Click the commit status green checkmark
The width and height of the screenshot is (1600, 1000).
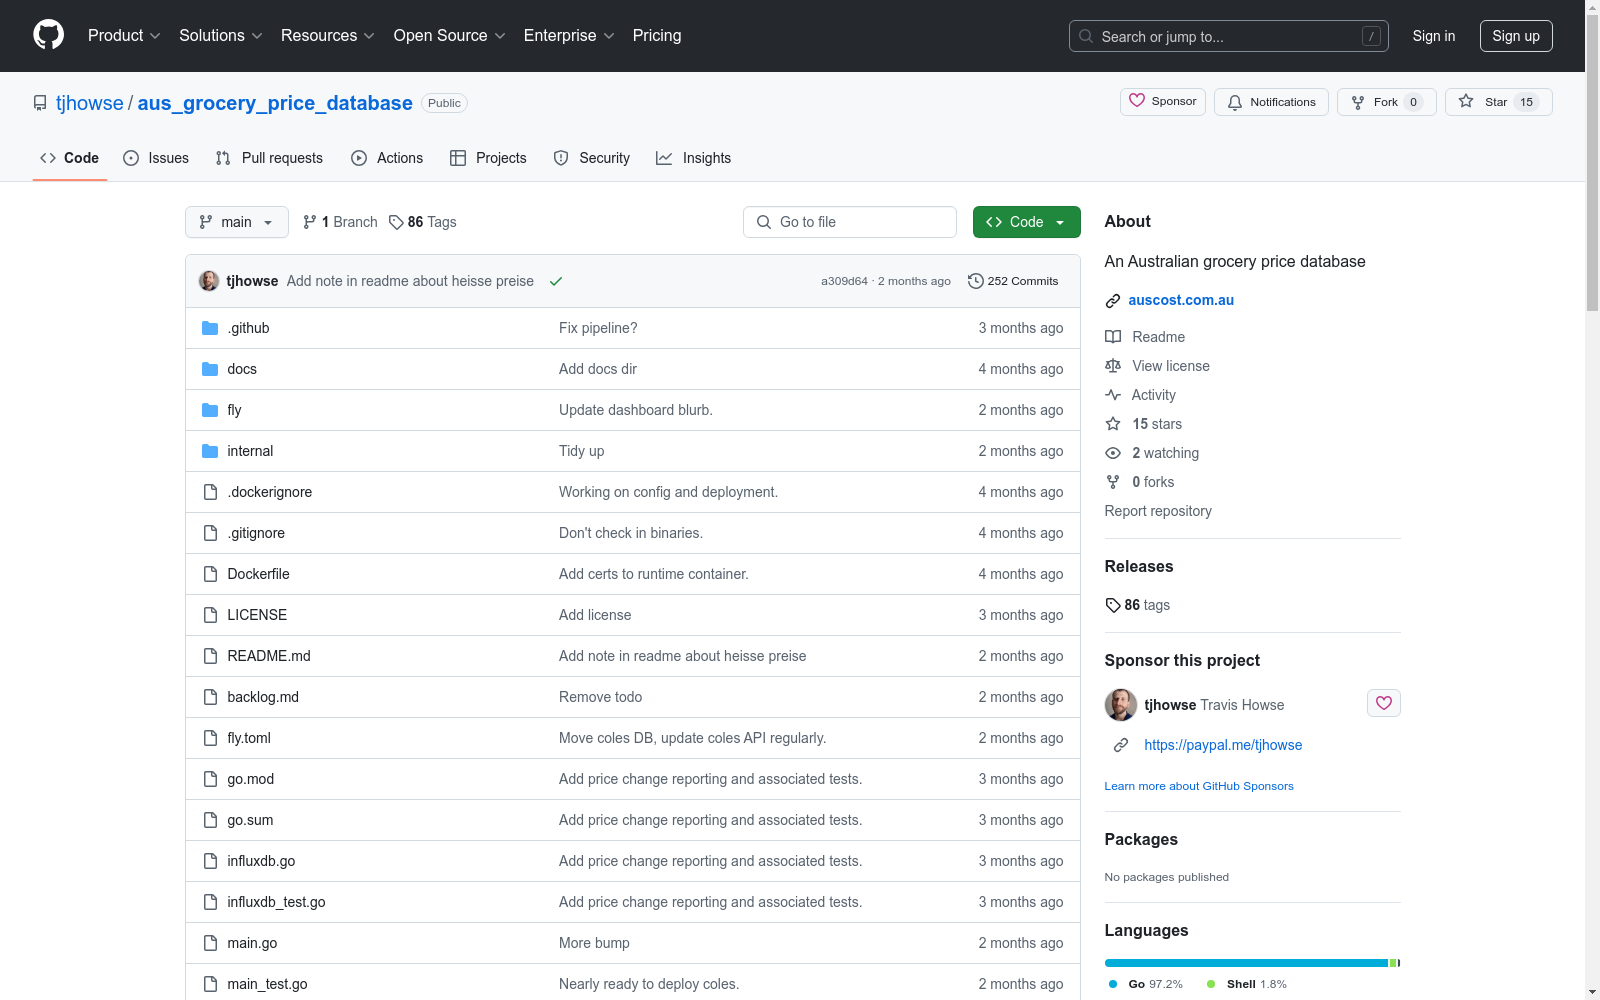[x=556, y=281]
